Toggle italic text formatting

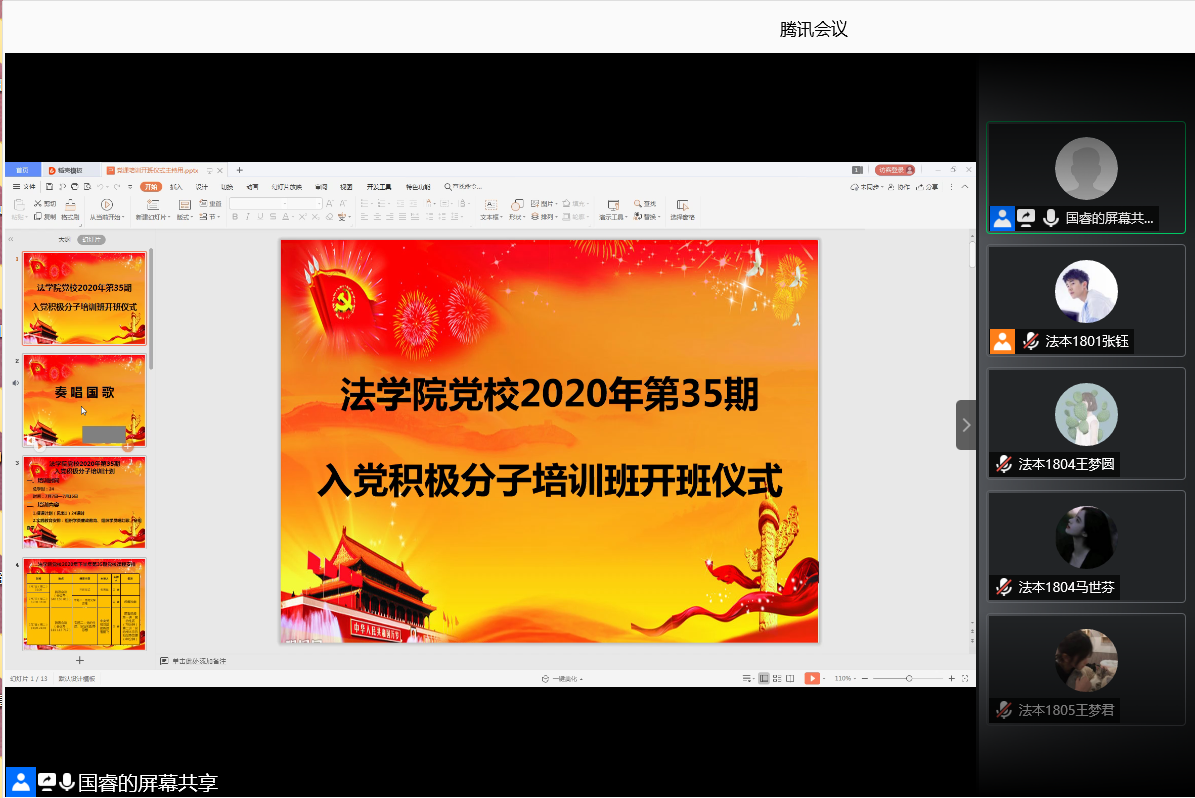pyautogui.click(x=247, y=217)
